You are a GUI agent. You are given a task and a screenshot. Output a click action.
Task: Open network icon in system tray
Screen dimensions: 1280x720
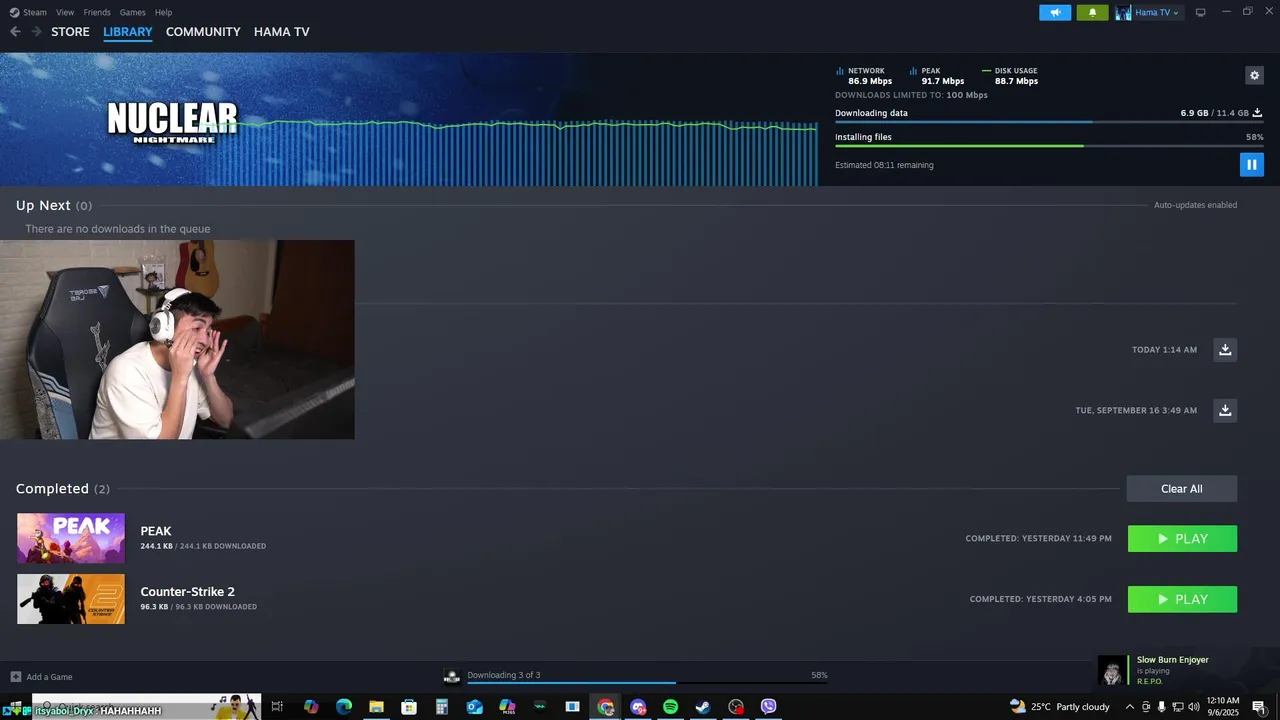pyautogui.click(x=1177, y=707)
